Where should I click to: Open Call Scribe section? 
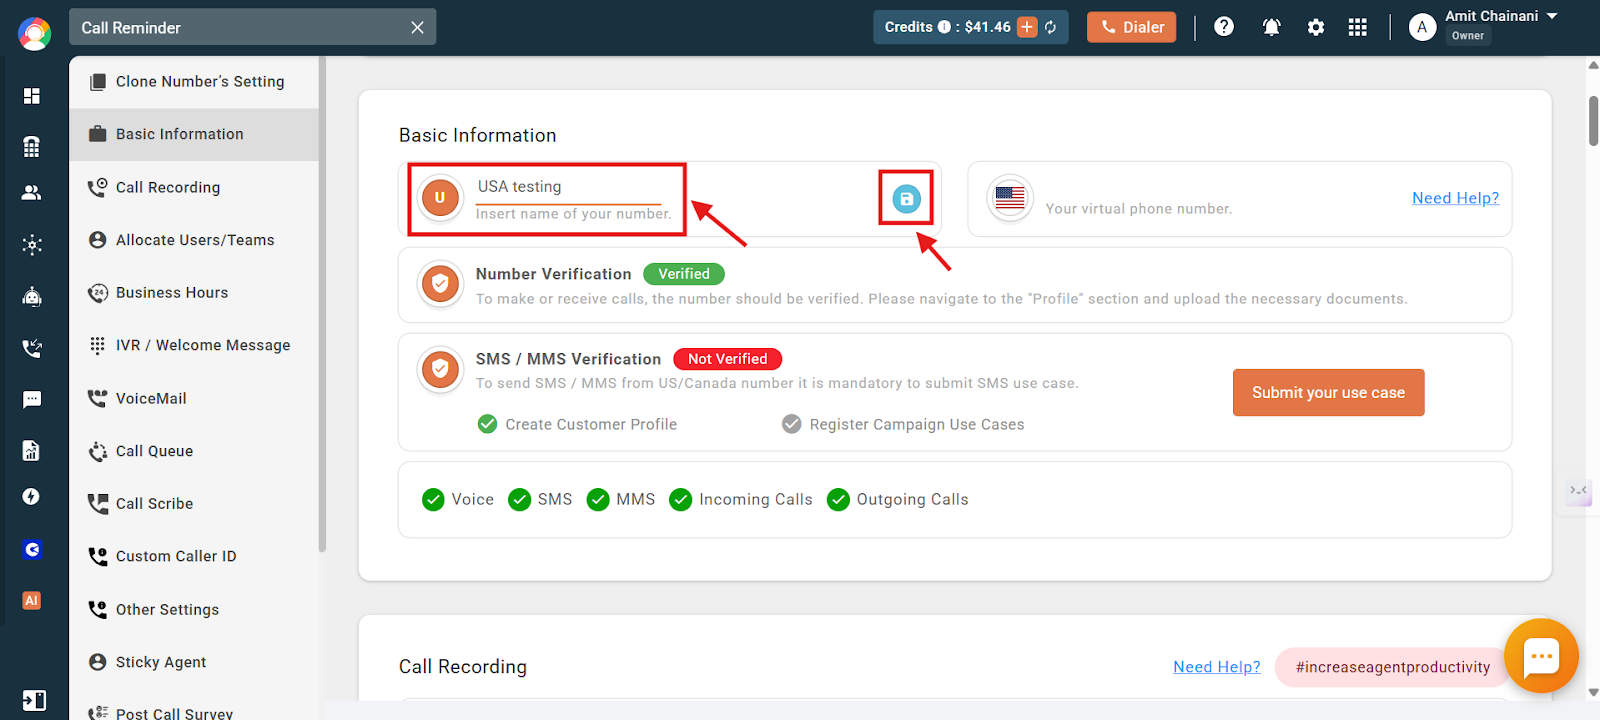[194, 504]
